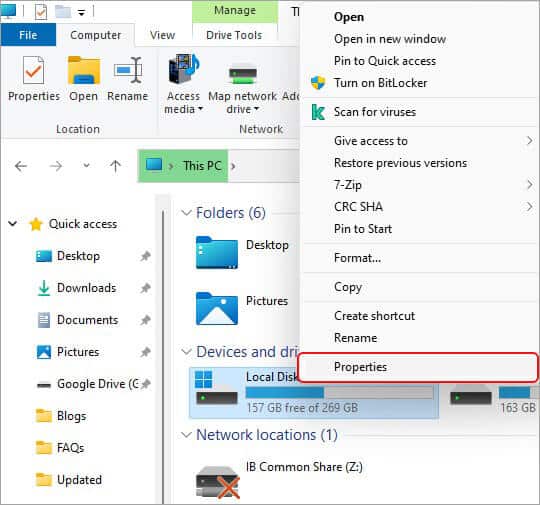This screenshot has width=540, height=505.
Task: Open the File menu button
Action: pyautogui.click(x=28, y=35)
